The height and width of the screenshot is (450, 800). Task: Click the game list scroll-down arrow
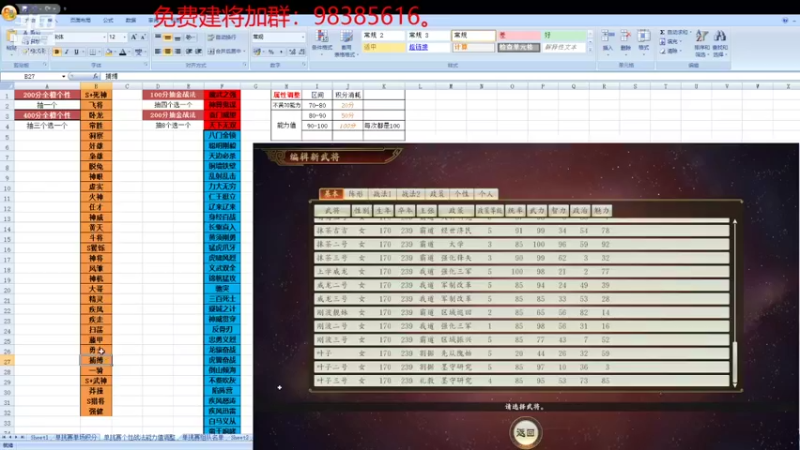pyautogui.click(x=735, y=385)
